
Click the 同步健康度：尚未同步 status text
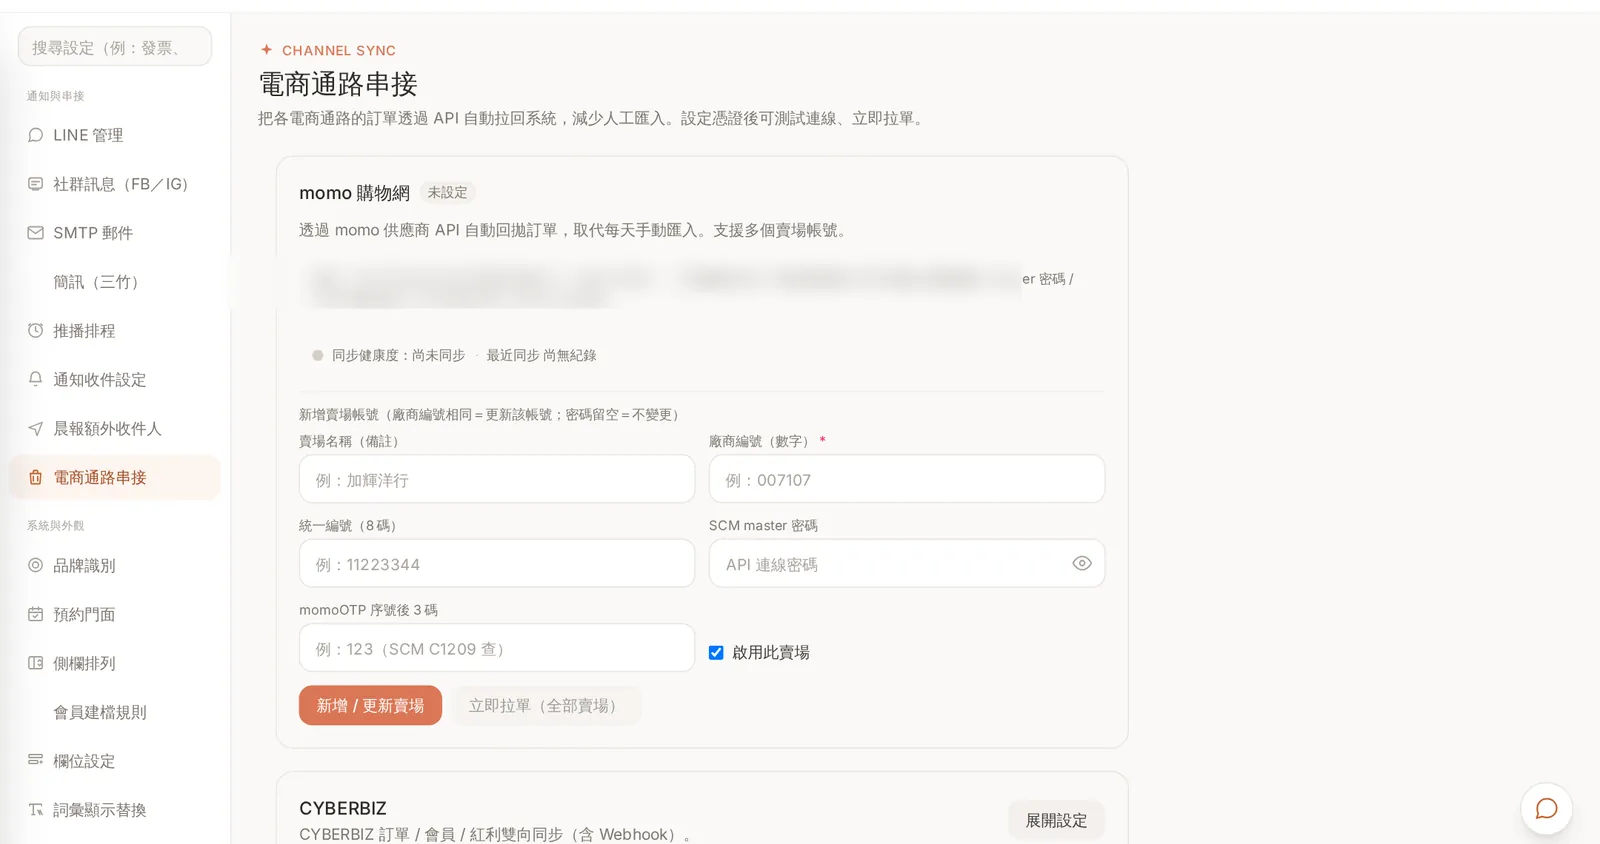(x=399, y=355)
